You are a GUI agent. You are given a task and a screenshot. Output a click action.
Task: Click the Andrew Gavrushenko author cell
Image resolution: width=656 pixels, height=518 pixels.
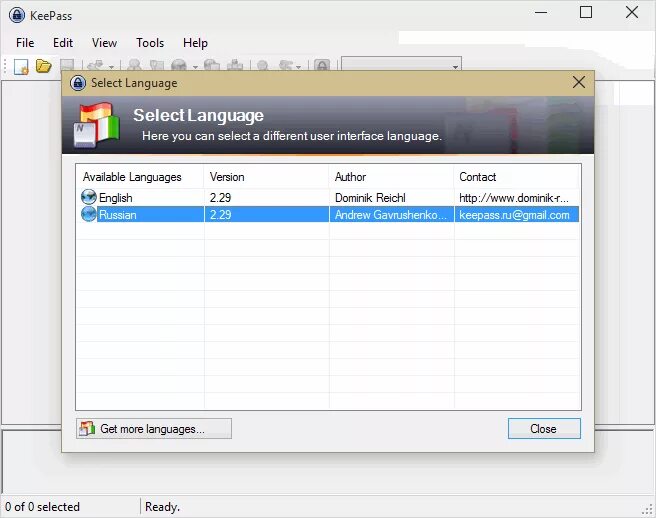point(391,215)
